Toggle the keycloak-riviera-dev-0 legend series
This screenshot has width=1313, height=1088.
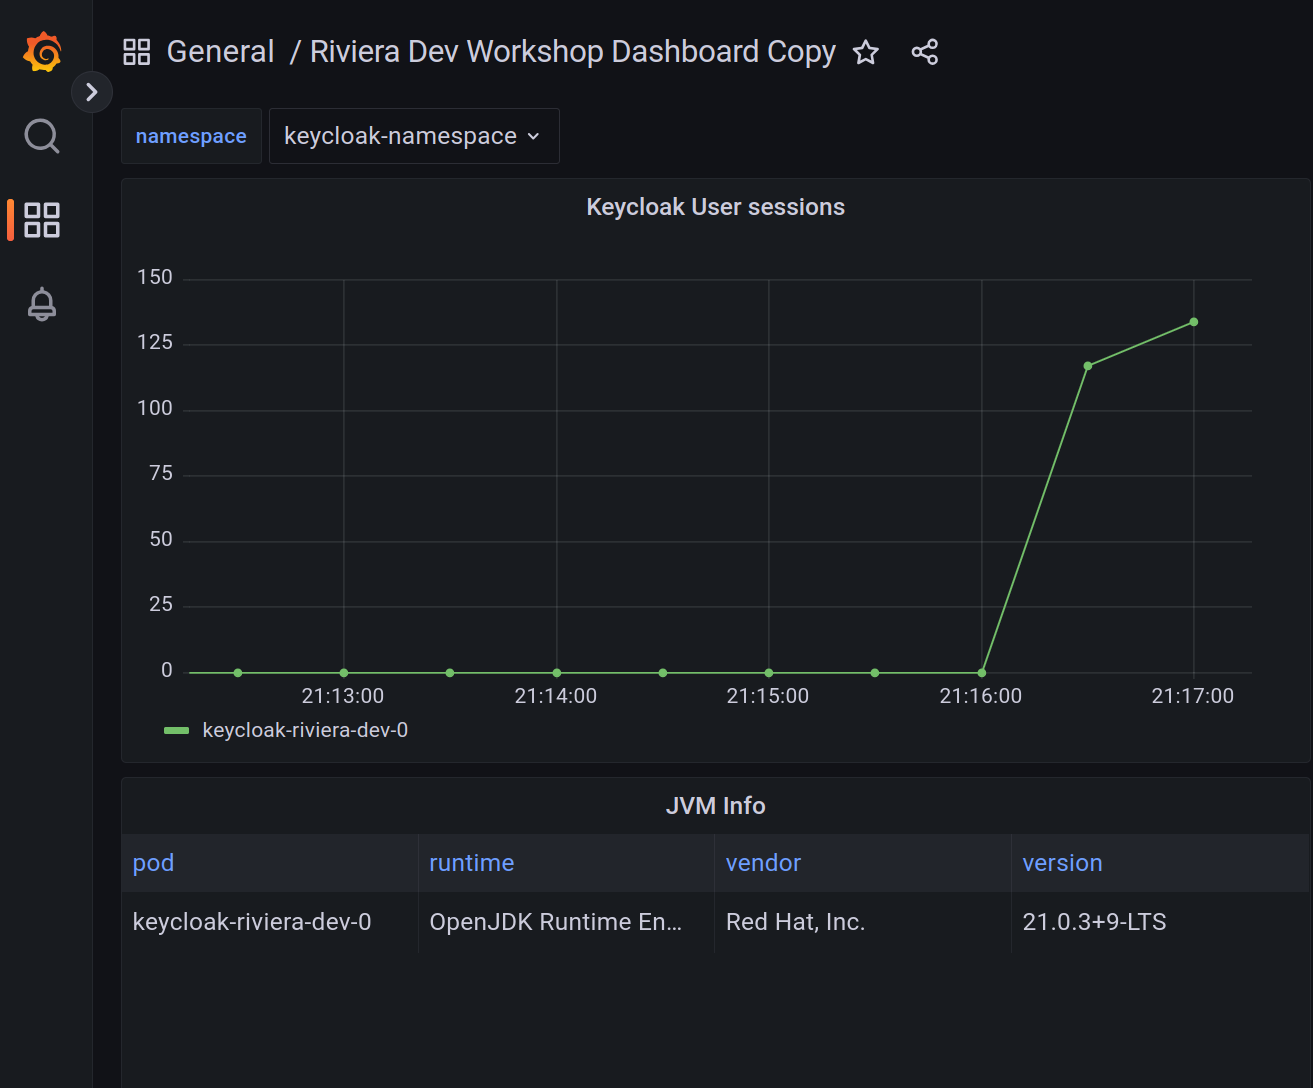(305, 730)
